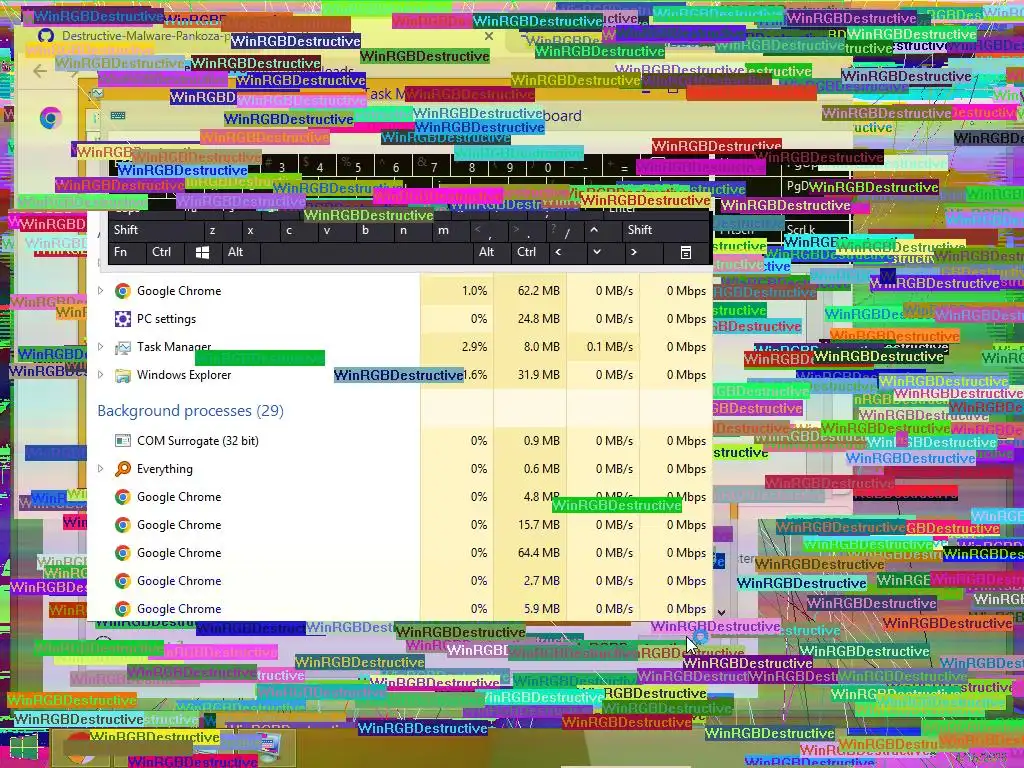Expand the Windows Explorer process row
This screenshot has height=768, width=1024.
(101, 375)
